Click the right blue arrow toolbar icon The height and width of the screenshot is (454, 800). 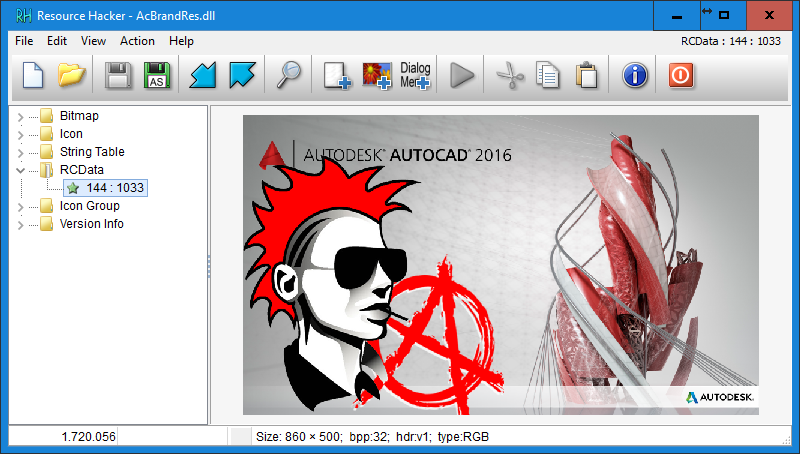[x=242, y=75]
